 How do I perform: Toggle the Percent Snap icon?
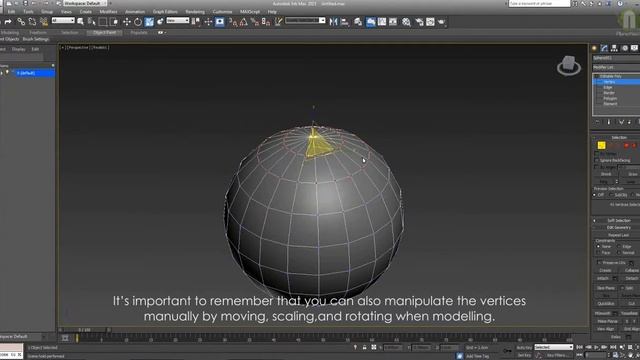click(x=255, y=22)
